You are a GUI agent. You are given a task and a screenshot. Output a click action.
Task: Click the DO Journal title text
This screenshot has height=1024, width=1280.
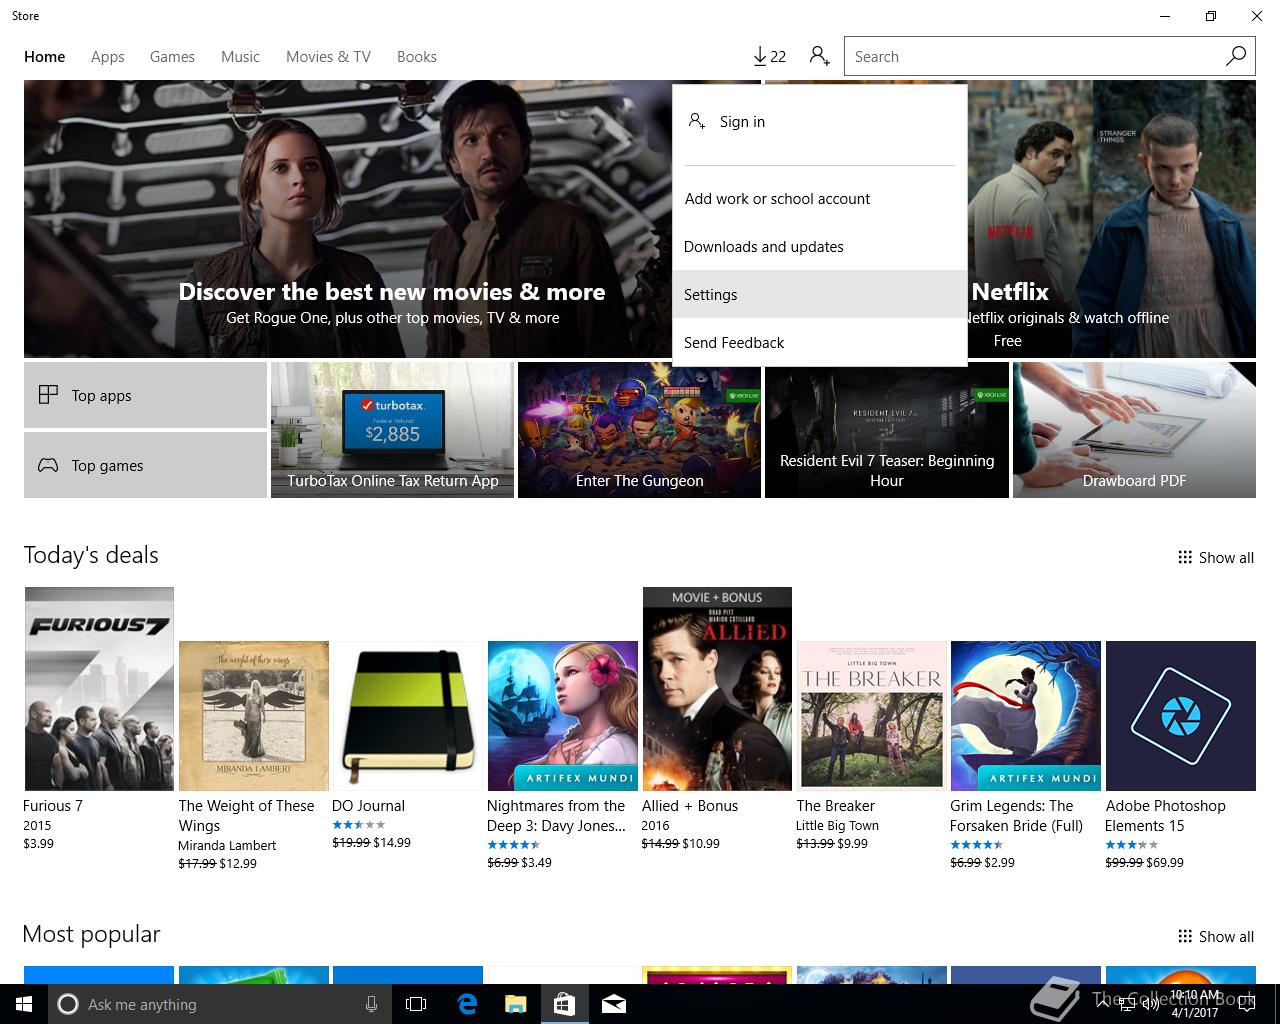click(x=368, y=806)
